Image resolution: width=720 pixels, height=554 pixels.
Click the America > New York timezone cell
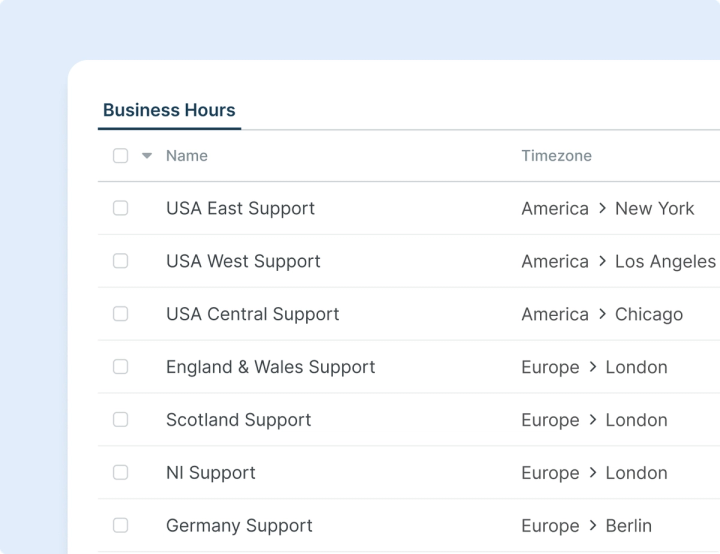[x=607, y=208]
